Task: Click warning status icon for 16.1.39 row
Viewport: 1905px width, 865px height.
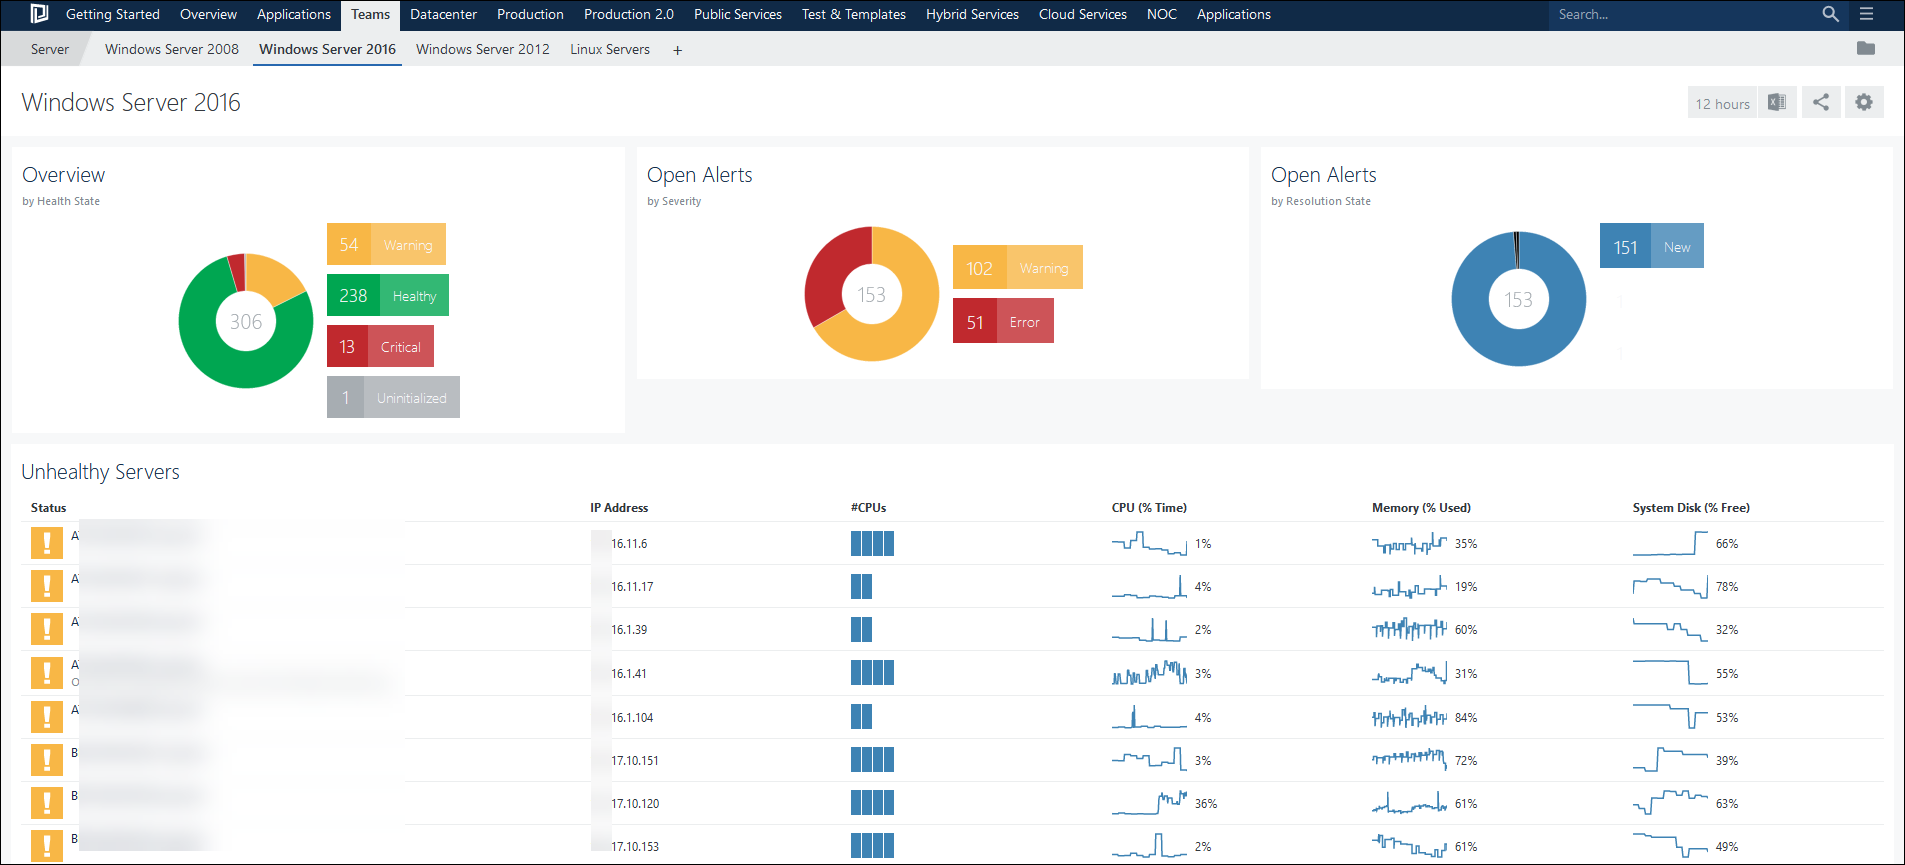Action: (47, 629)
